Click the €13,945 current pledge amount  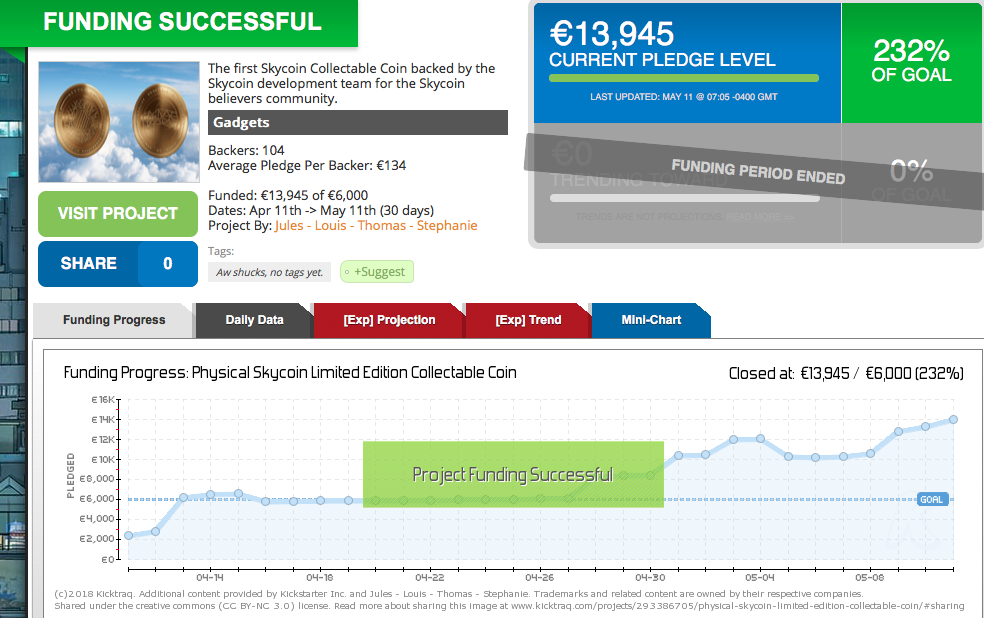click(612, 34)
